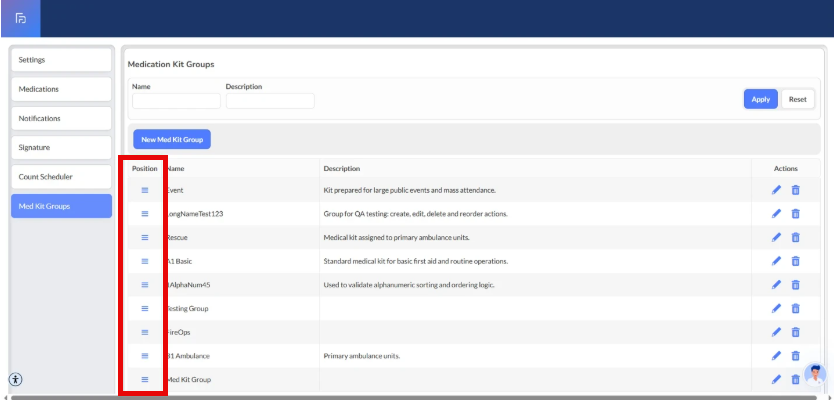
Task: Focus the Name filter input field
Action: pyautogui.click(x=176, y=101)
